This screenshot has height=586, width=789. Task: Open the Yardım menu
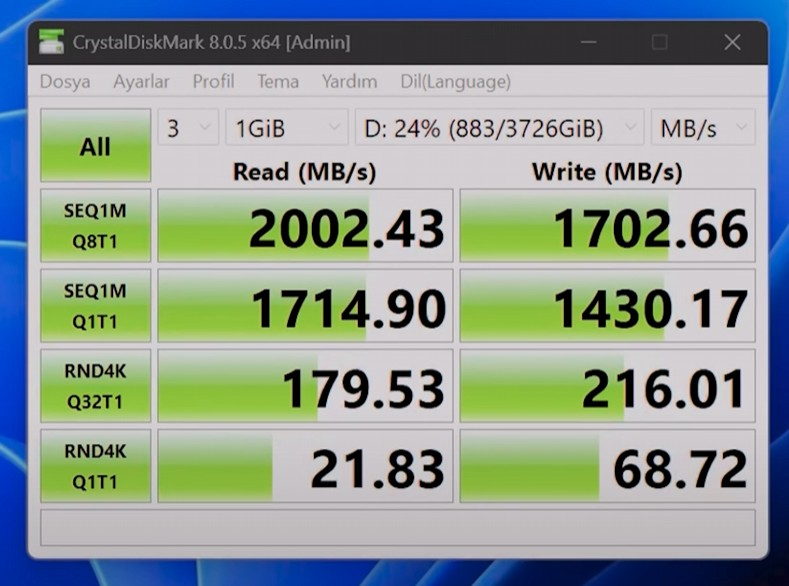349,81
